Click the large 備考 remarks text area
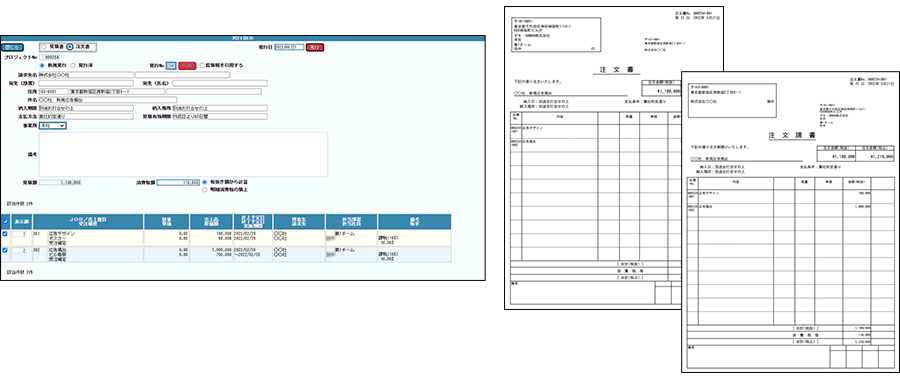900x380 pixels. click(183, 154)
